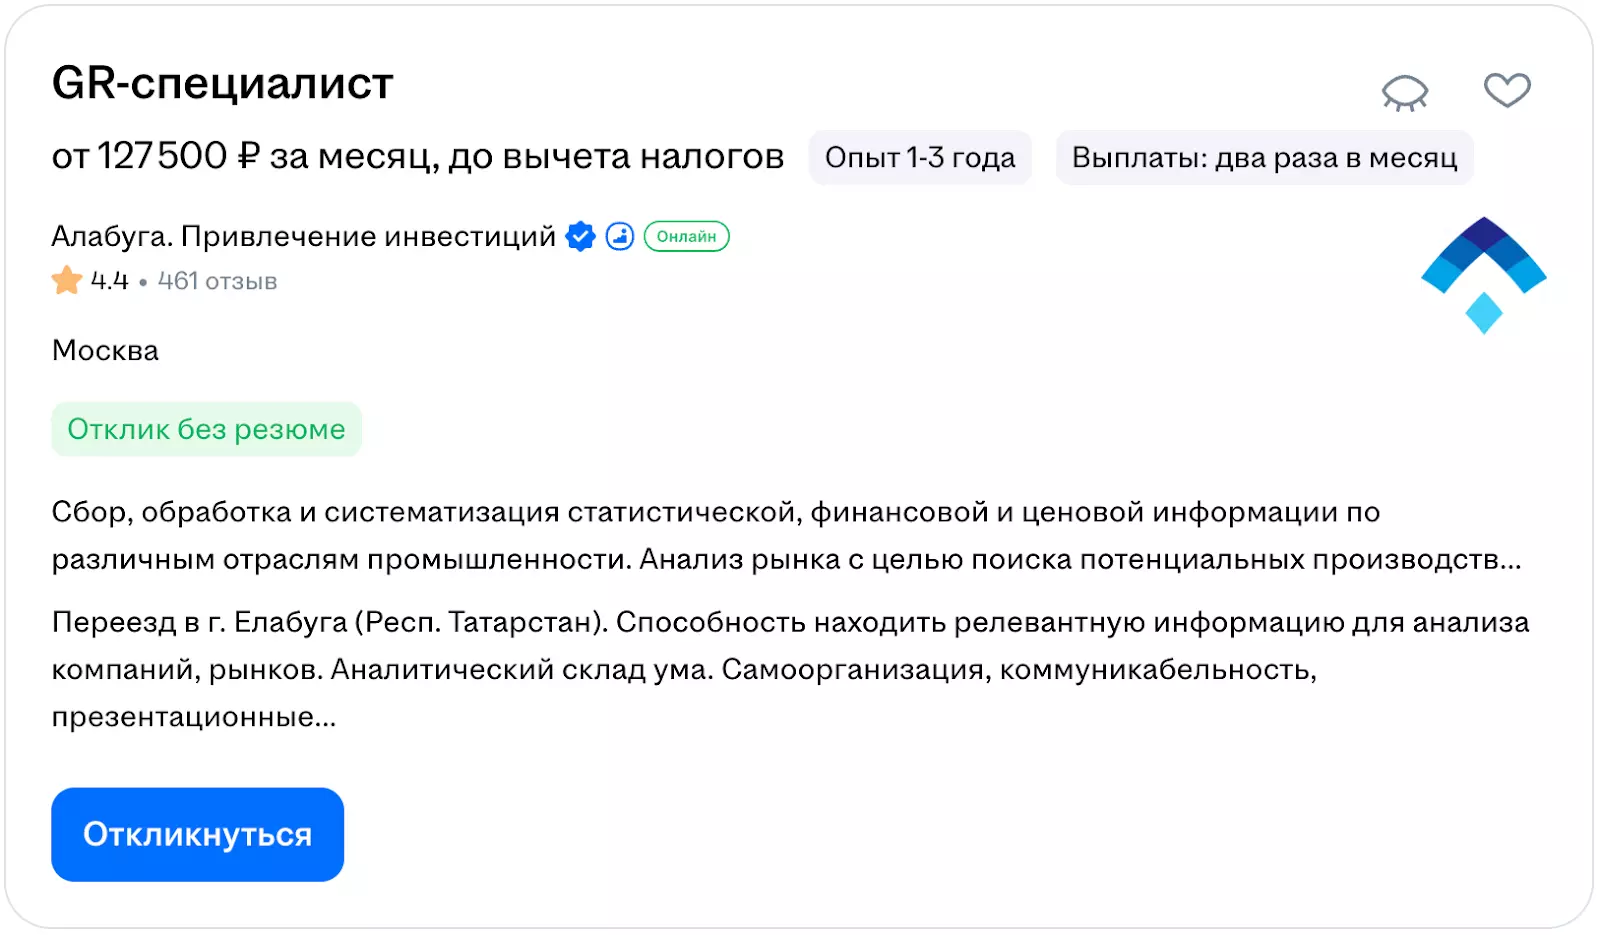Image resolution: width=1600 pixels, height=935 pixels.
Task: Click the 4.4 company rating value
Action: [109, 282]
